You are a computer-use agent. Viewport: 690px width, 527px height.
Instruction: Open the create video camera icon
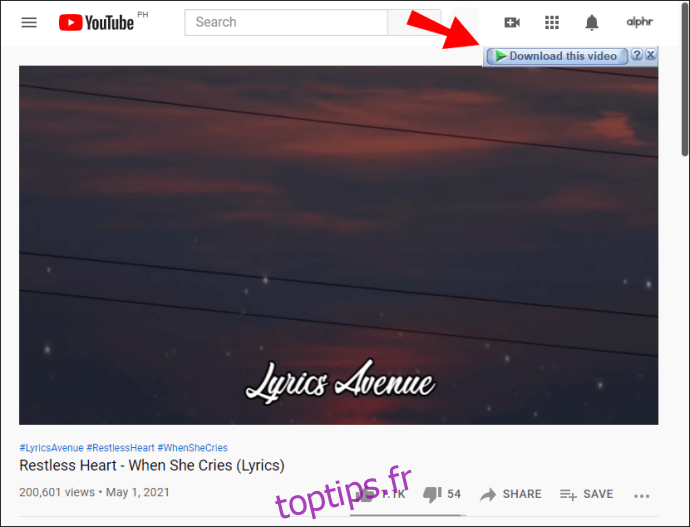[512, 22]
